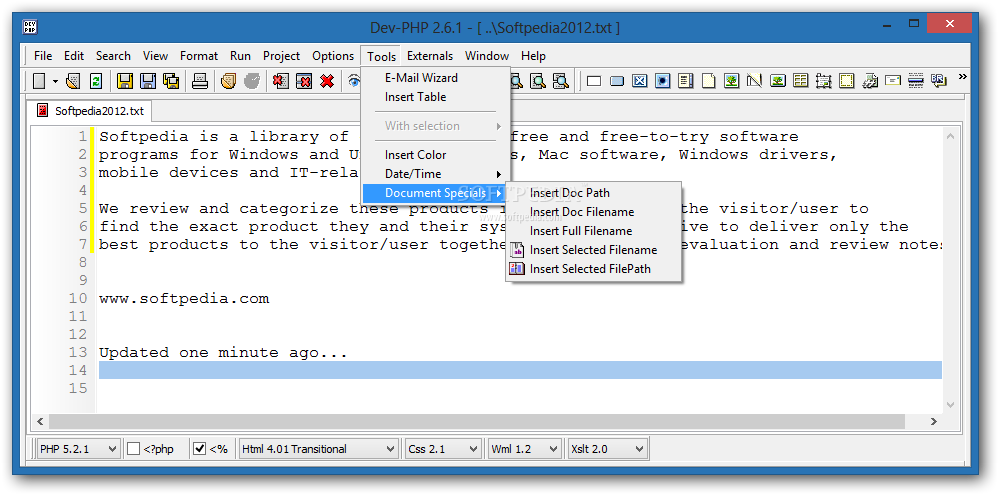This screenshot has height=495, width=999.
Task: Click the www.softpedia.com text line
Action: [184, 299]
